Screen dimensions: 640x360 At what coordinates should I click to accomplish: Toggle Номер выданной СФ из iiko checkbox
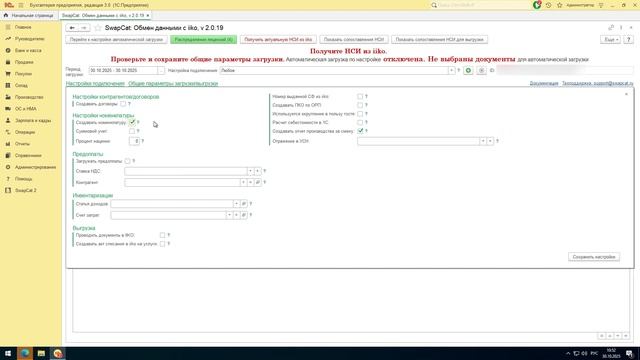(360, 97)
